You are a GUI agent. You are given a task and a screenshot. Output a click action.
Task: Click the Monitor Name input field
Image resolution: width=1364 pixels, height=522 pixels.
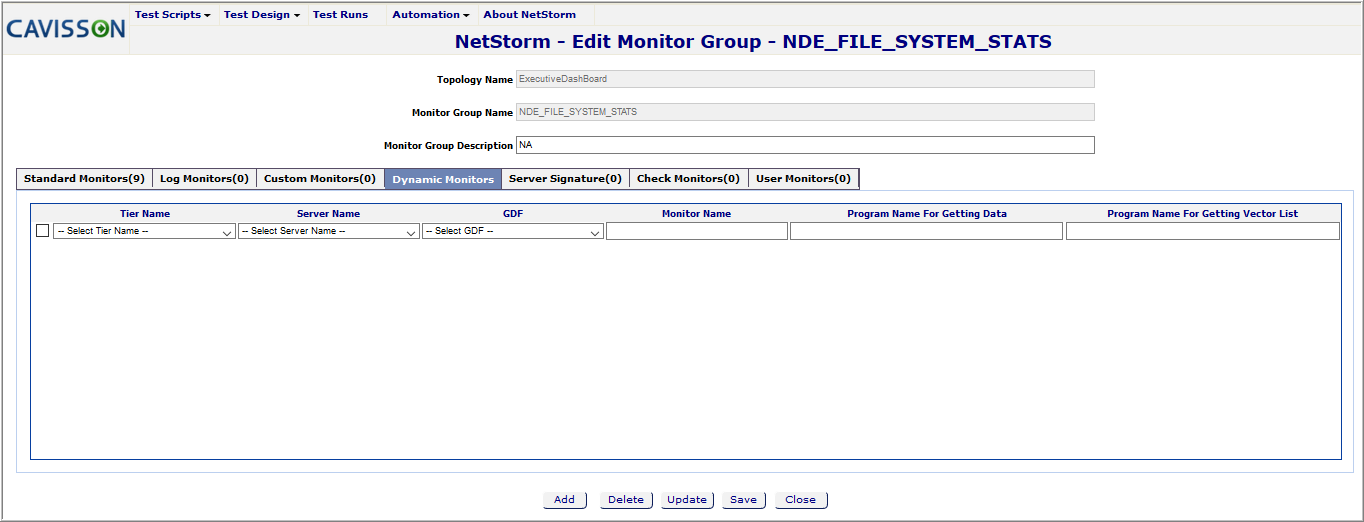[x=697, y=231]
